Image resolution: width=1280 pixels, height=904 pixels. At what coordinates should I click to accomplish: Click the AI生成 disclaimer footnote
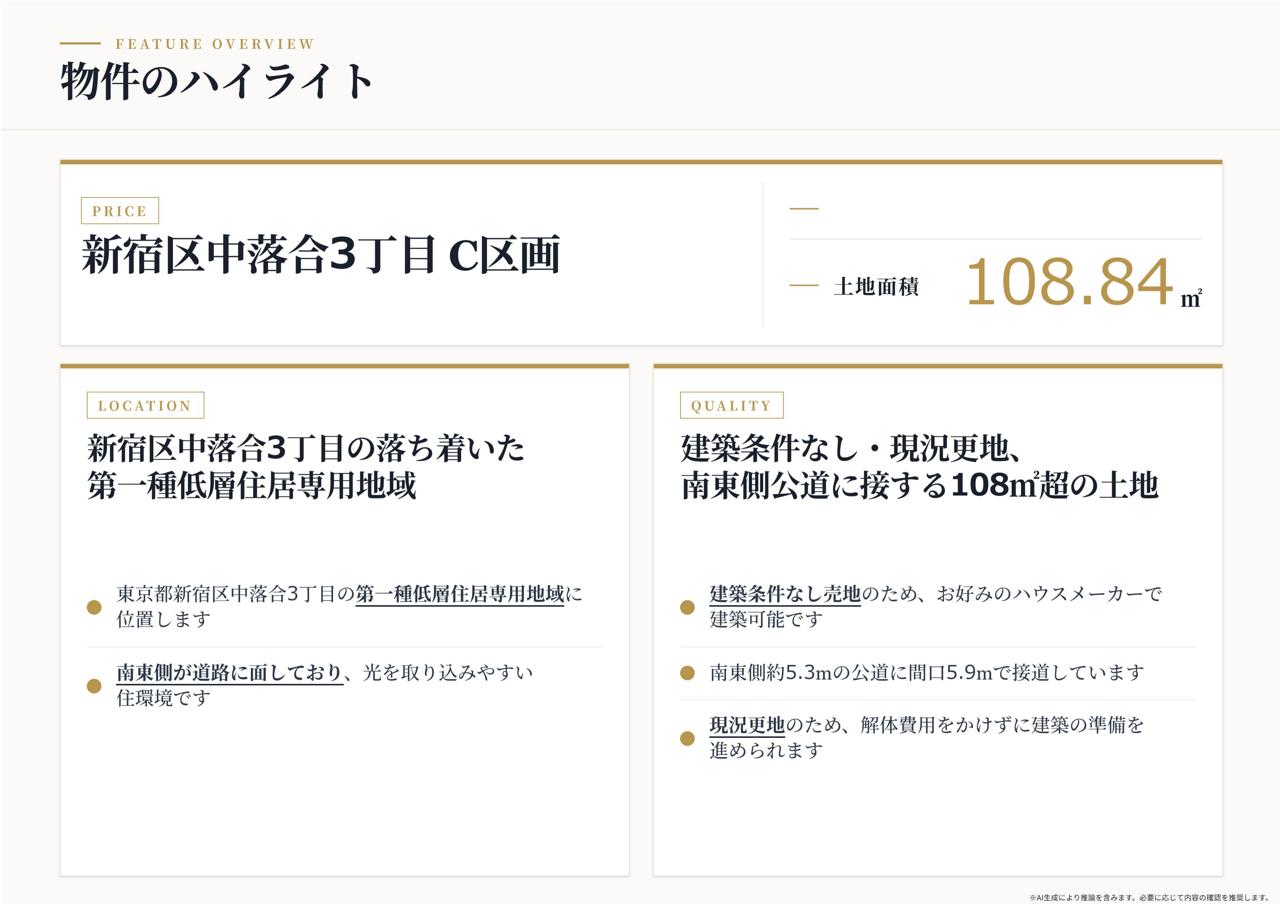coord(1149,898)
